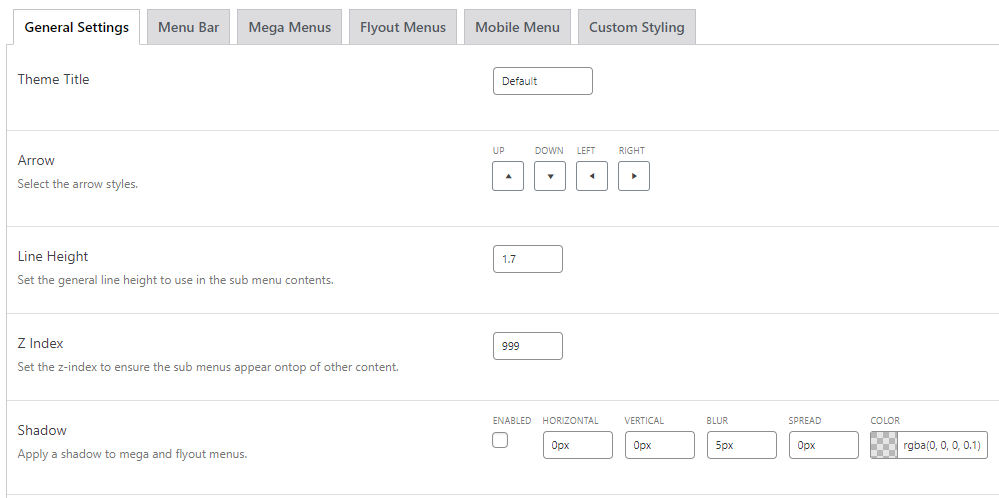Open the Custom Styling tab
The image size is (999, 498).
637,27
